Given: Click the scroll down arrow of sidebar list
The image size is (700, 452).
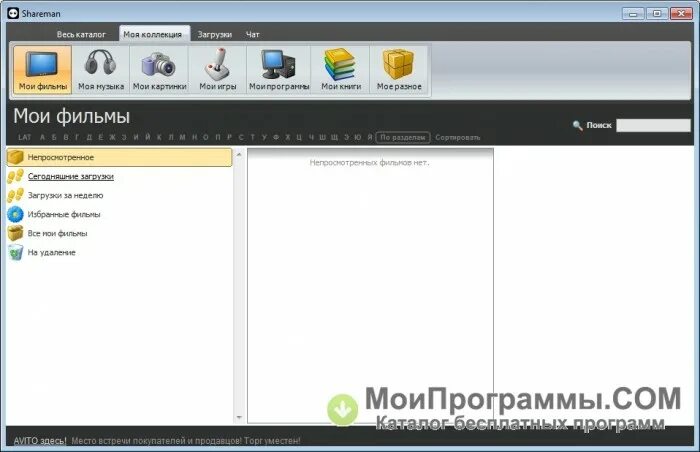Looking at the screenshot, I should [239, 417].
